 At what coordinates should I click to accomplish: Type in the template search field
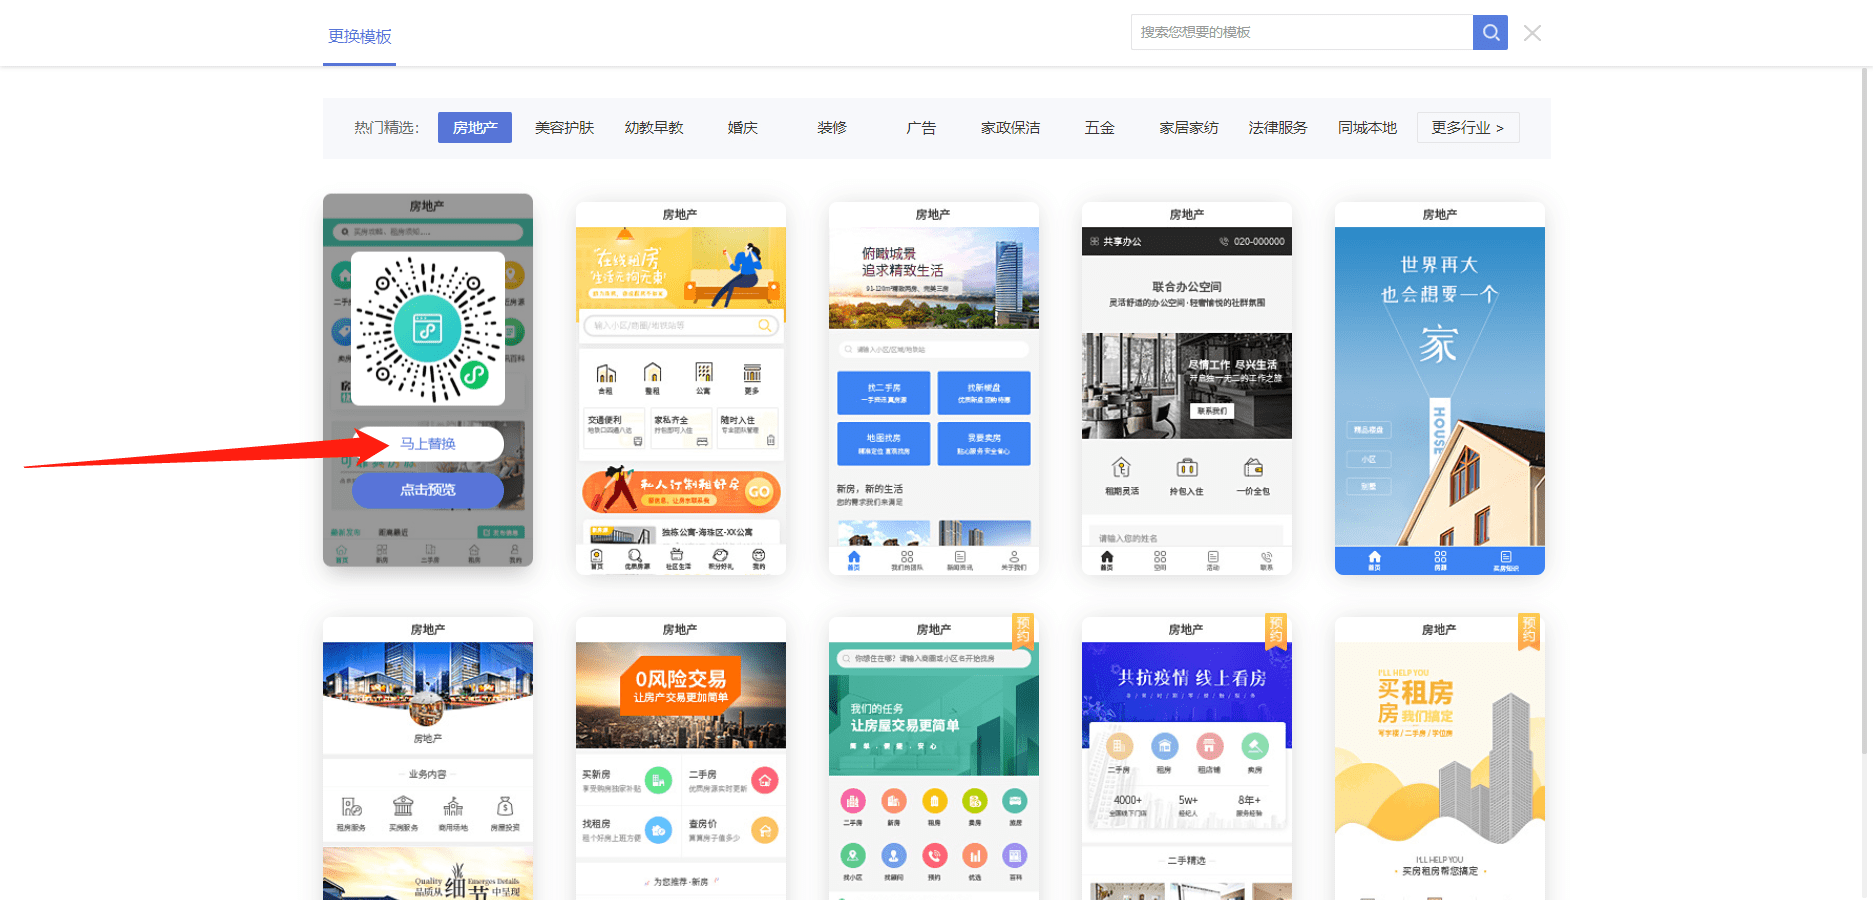click(x=1301, y=32)
